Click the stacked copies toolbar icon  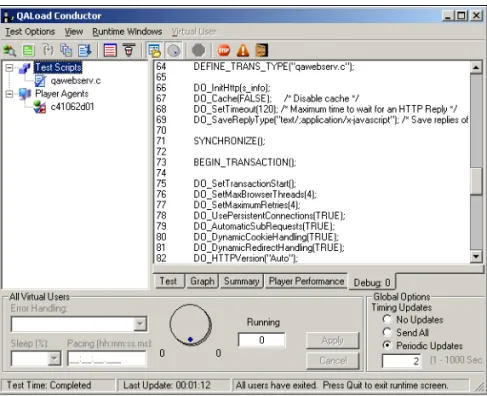tap(66, 50)
